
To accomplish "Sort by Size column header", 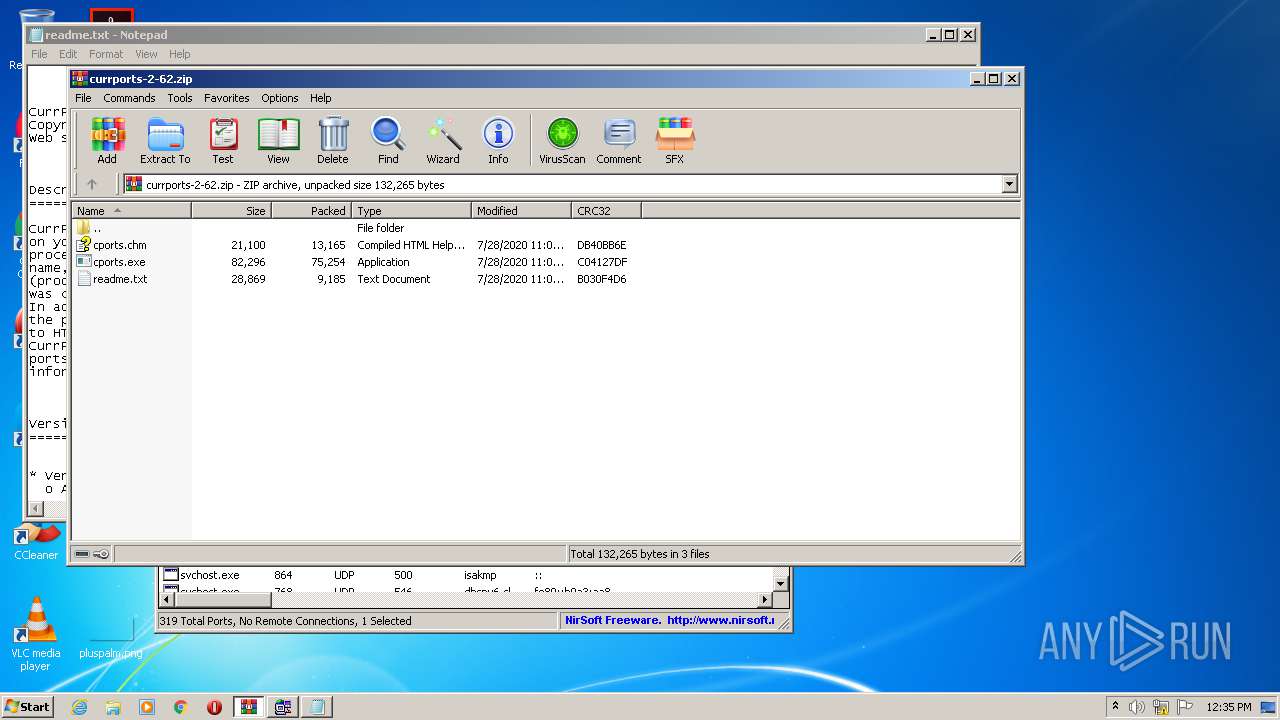I will click(x=231, y=211).
